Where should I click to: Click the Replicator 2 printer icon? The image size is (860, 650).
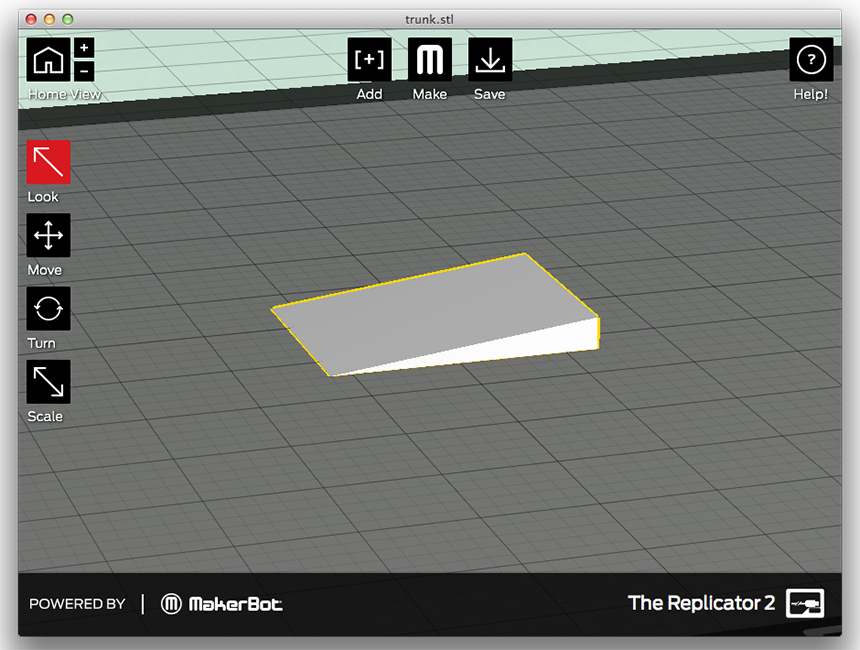point(805,603)
